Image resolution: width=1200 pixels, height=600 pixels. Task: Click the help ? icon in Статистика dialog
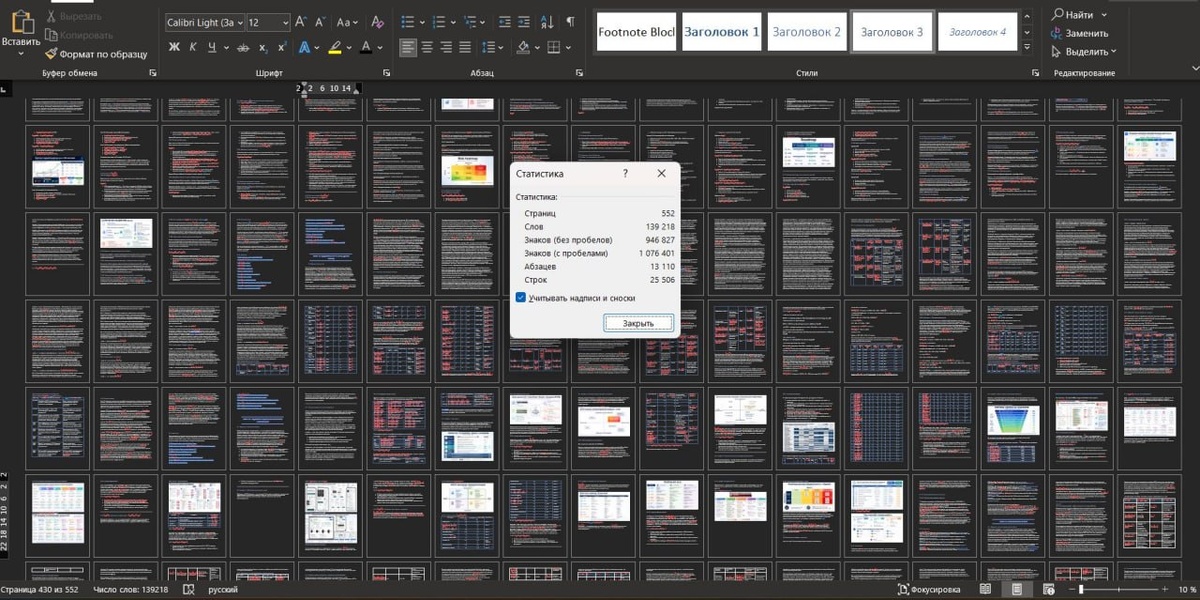(625, 173)
